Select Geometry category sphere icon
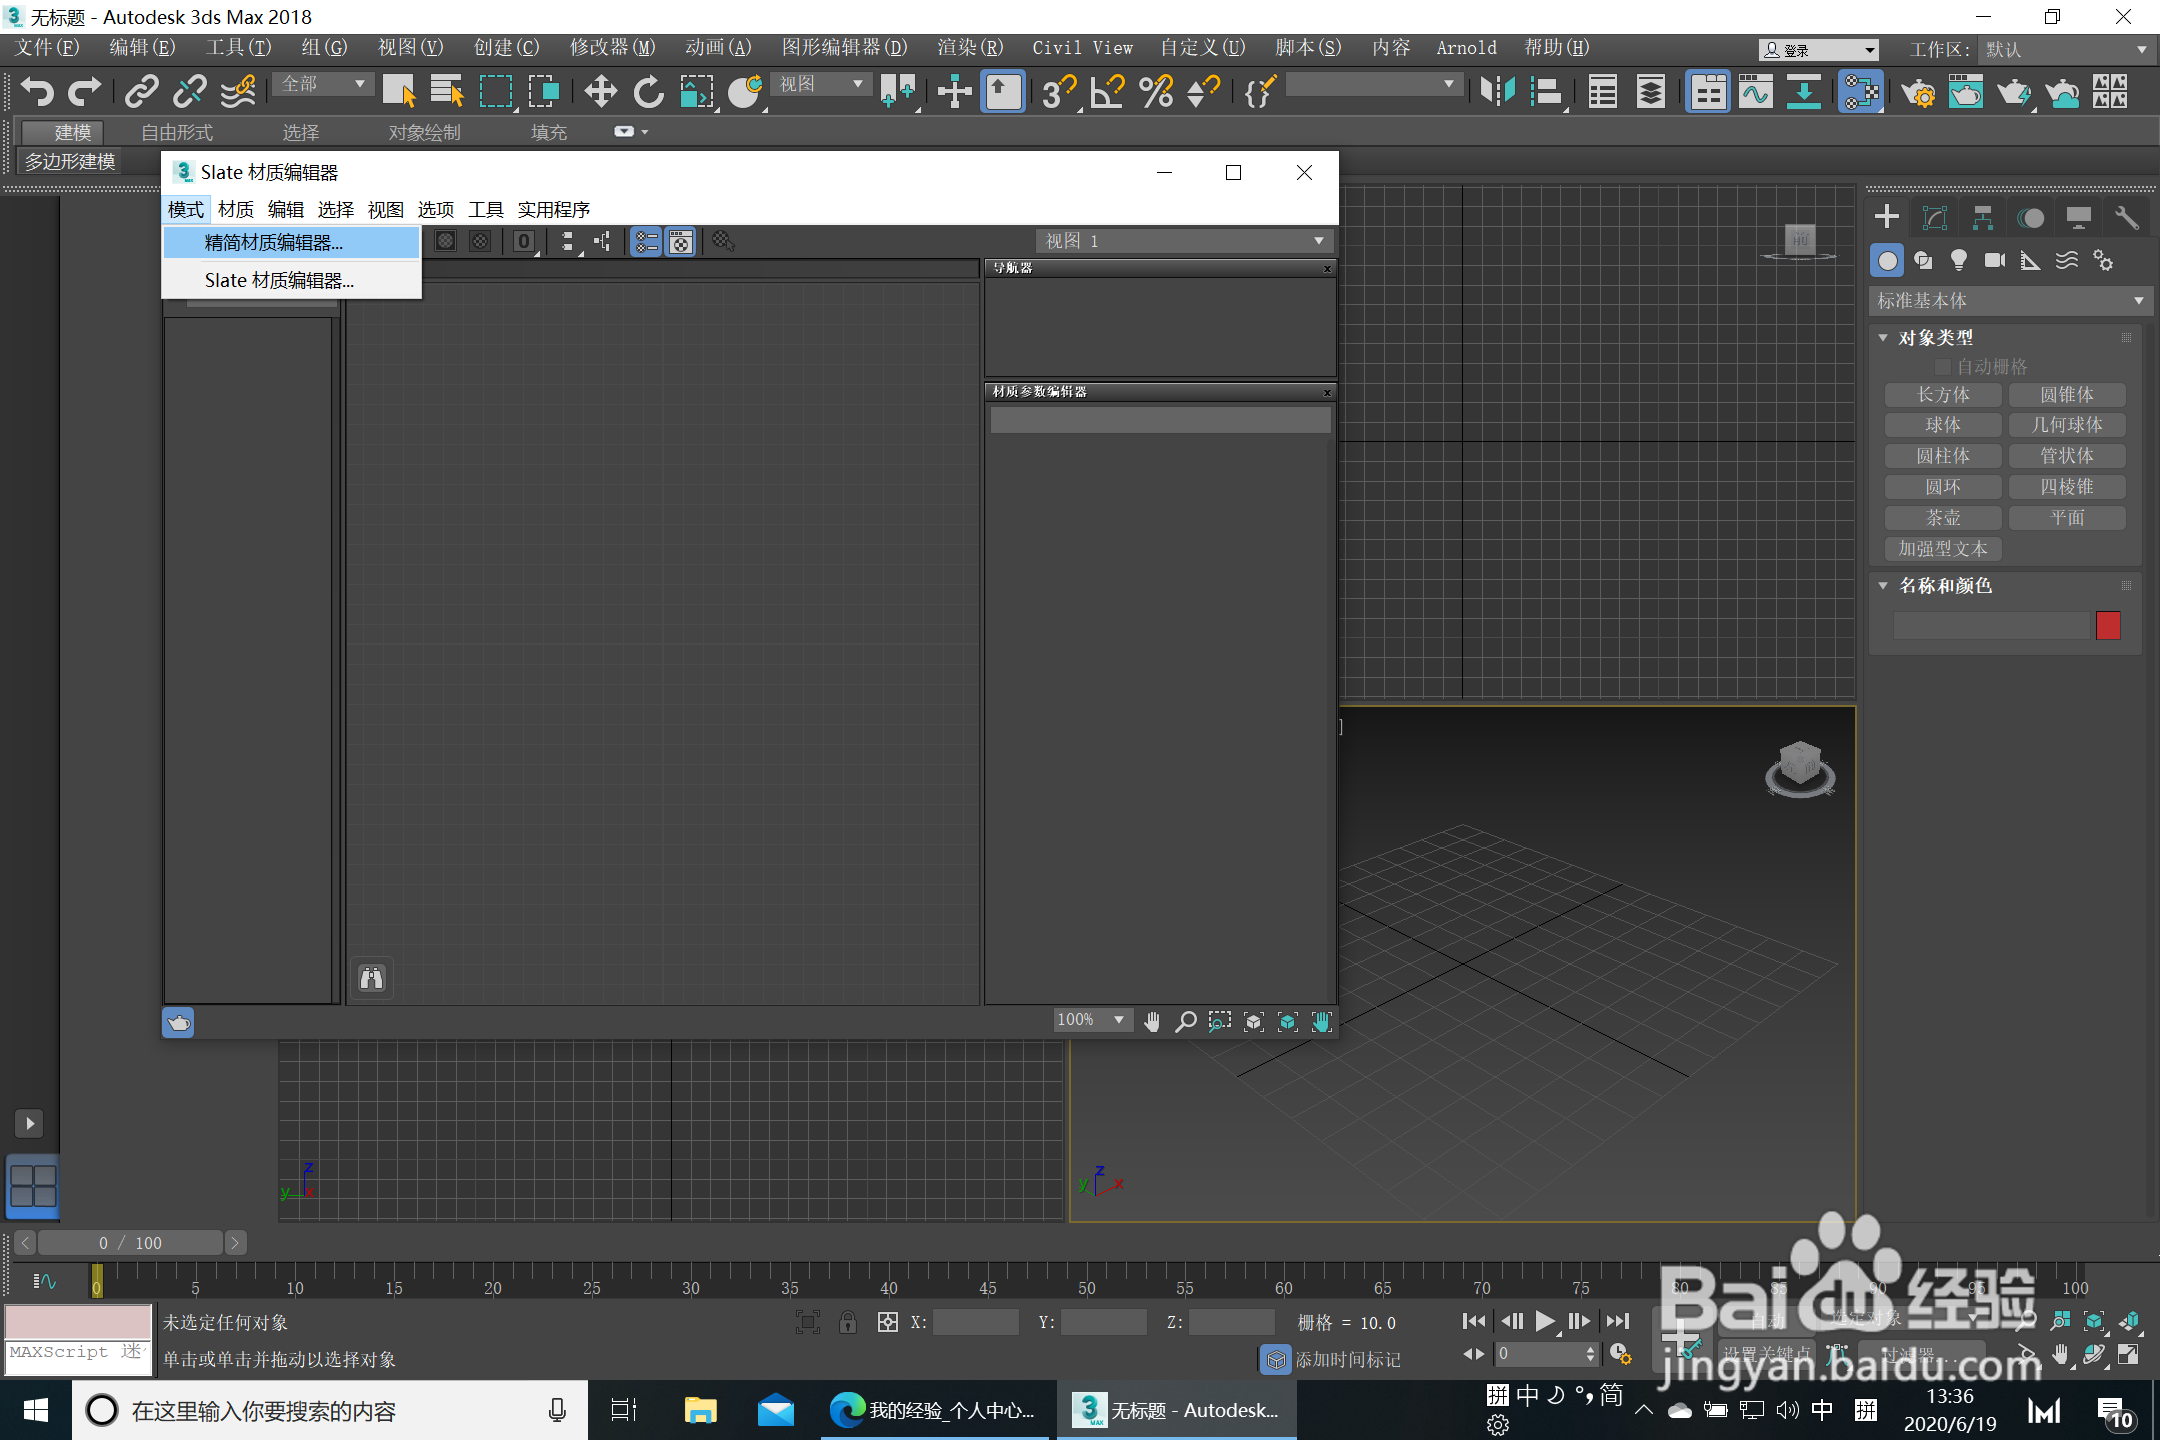This screenshot has width=2160, height=1440. tap(1887, 261)
